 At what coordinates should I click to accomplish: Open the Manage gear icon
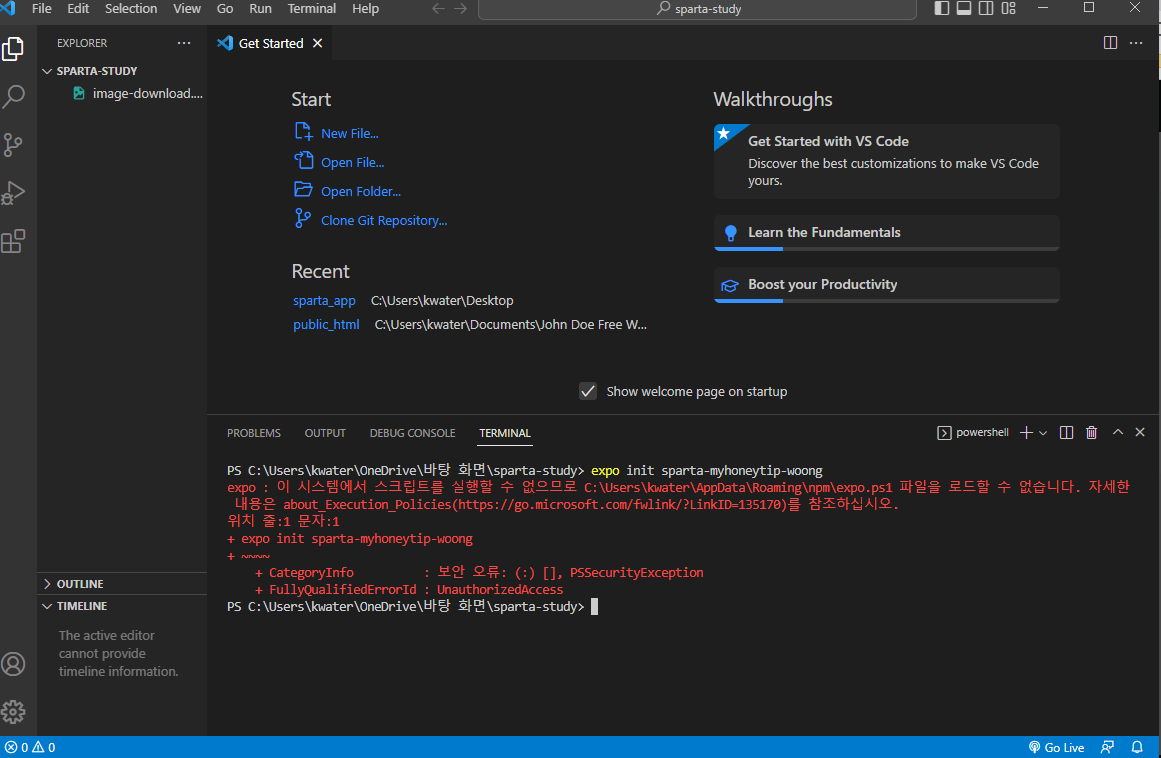tap(13, 712)
